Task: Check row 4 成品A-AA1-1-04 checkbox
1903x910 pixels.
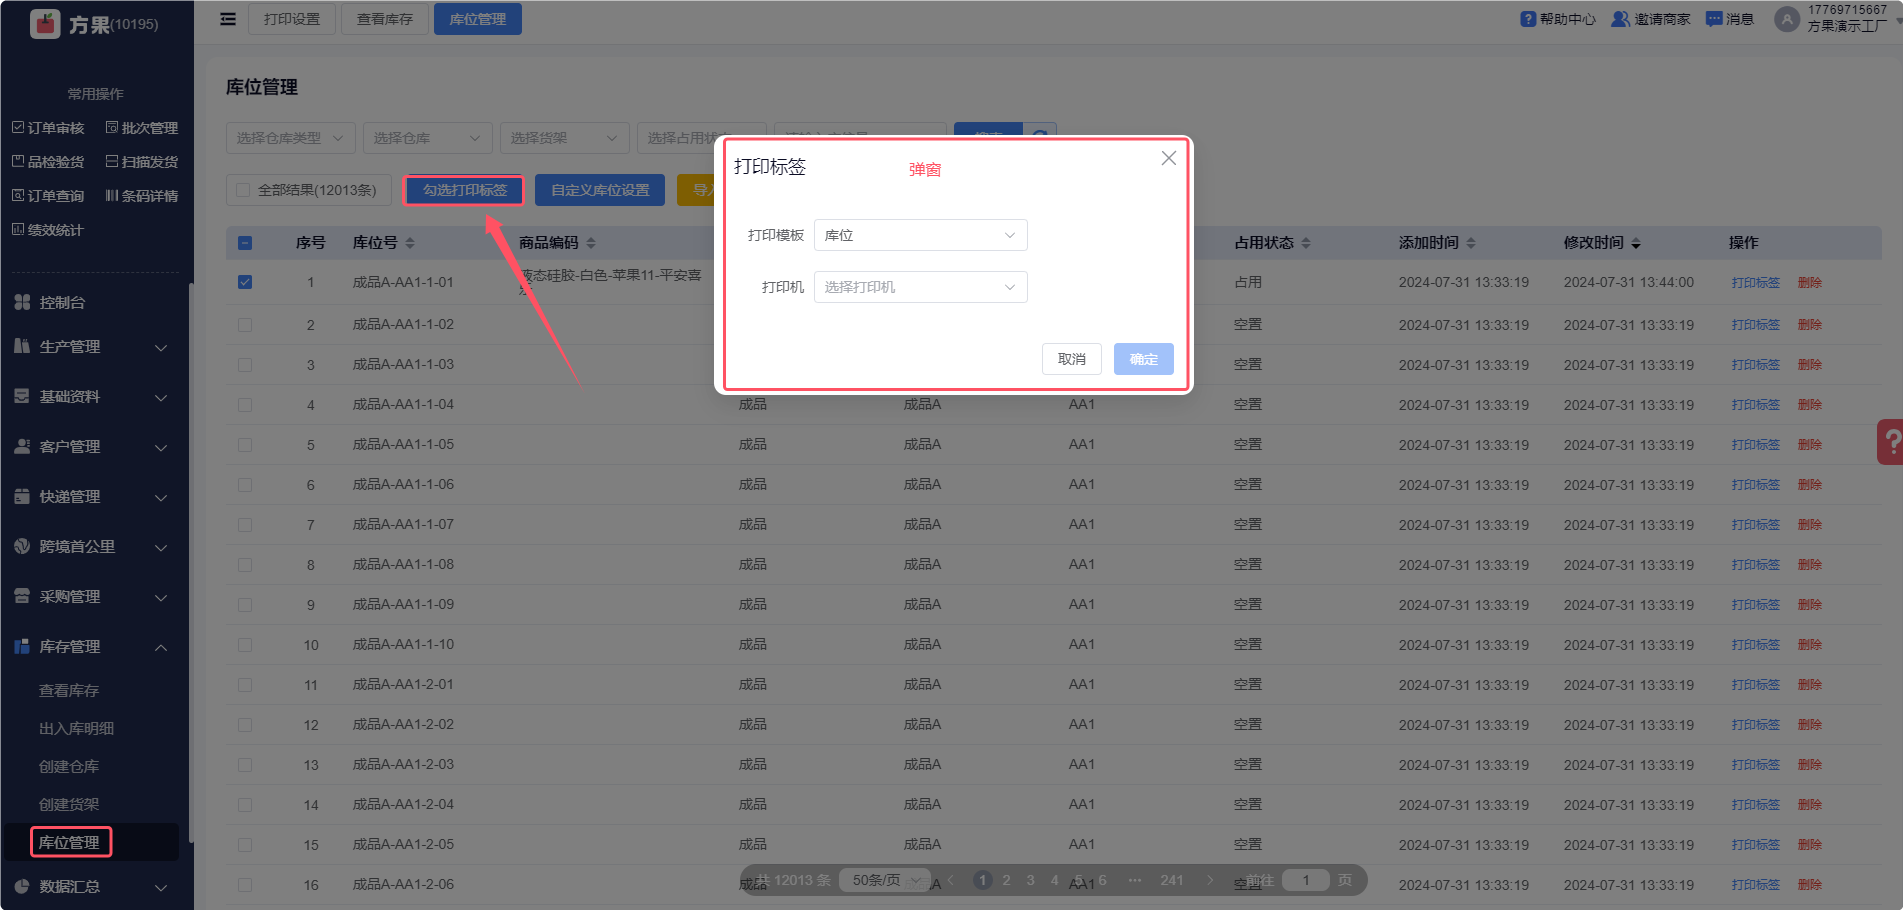Action: [245, 405]
